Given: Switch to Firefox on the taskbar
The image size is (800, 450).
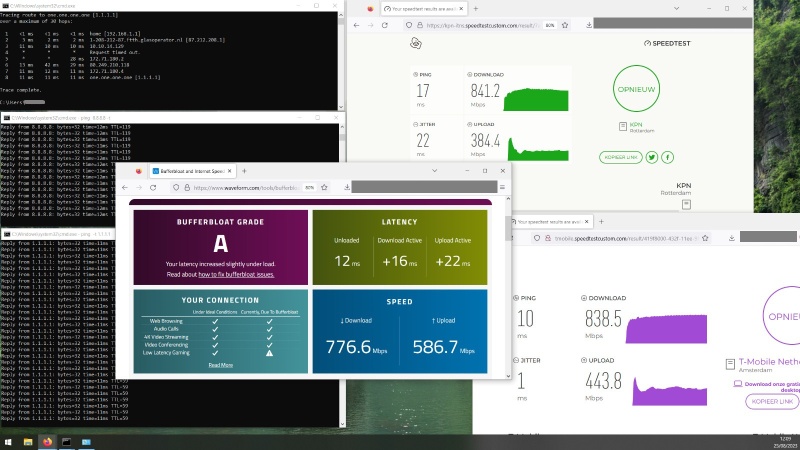Looking at the screenshot, I should [47, 442].
